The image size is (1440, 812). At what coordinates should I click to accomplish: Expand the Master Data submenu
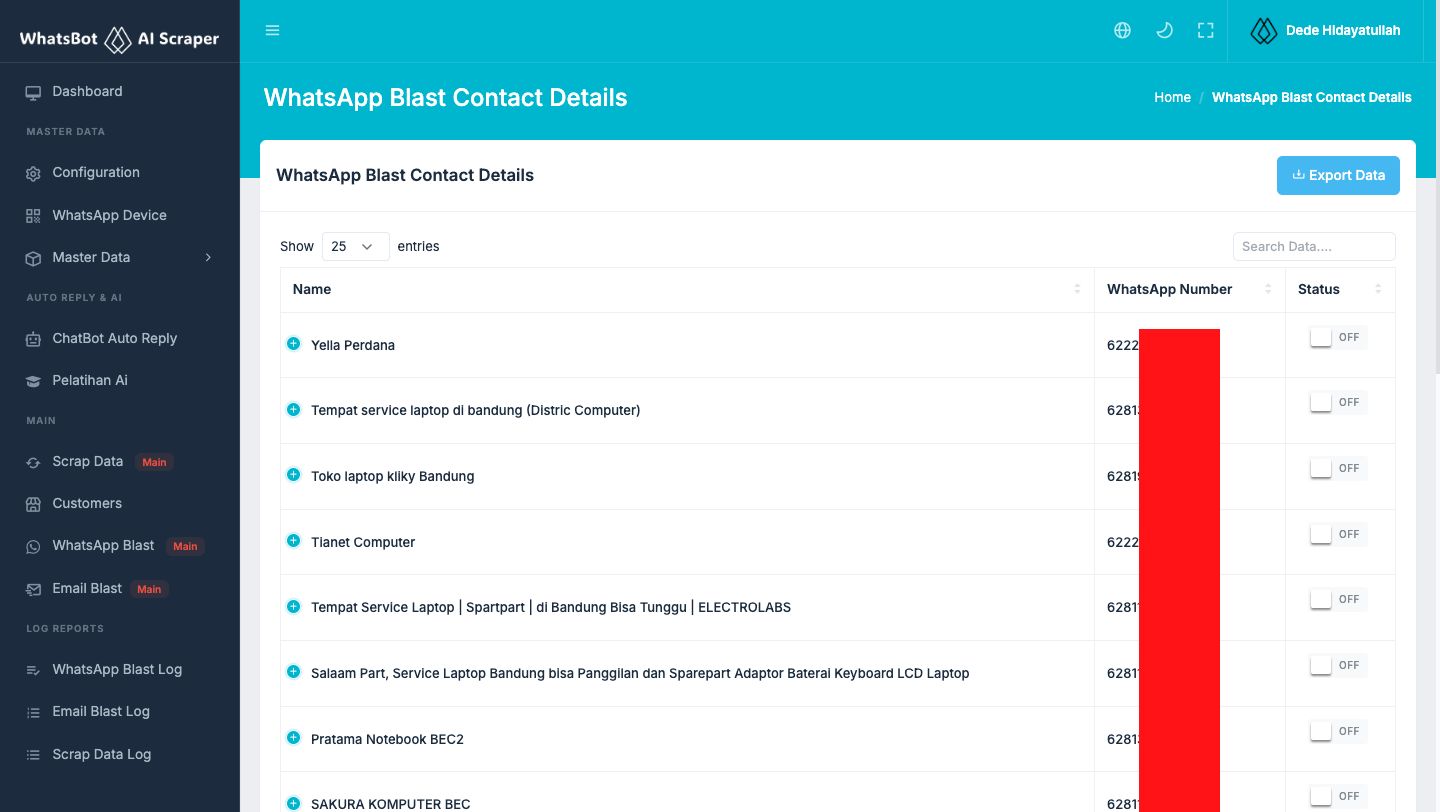pyautogui.click(x=208, y=258)
